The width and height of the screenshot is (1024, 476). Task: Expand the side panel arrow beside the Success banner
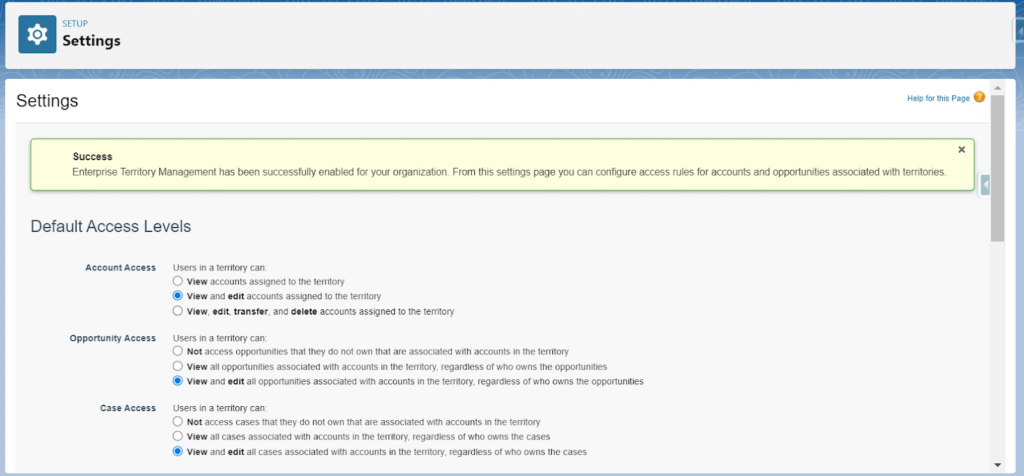985,185
